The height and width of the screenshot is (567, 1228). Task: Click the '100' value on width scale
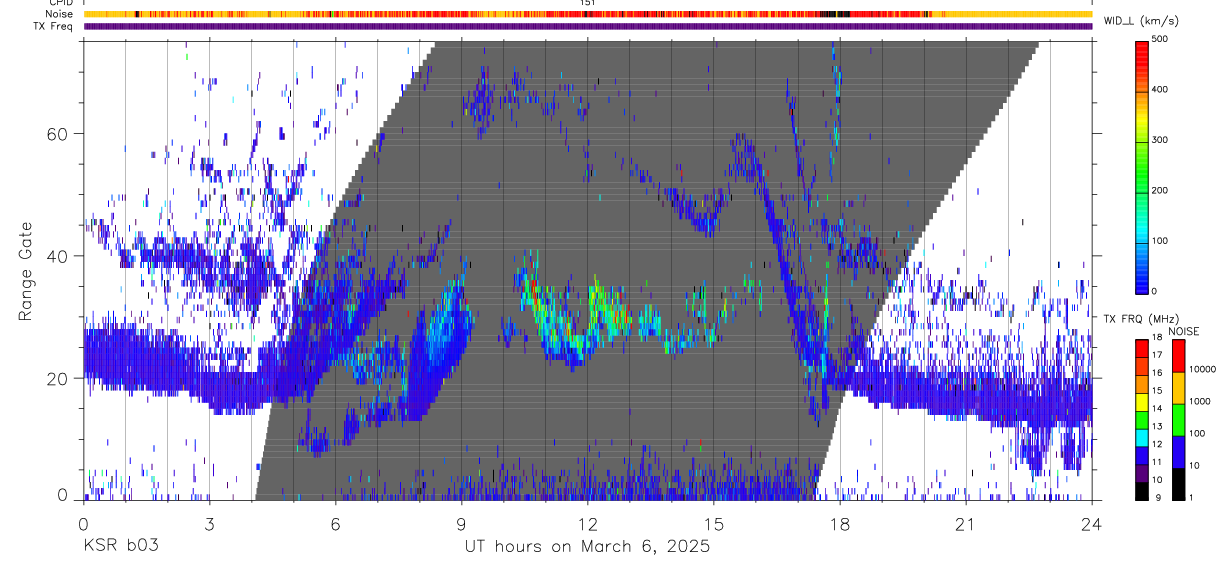pos(1160,241)
